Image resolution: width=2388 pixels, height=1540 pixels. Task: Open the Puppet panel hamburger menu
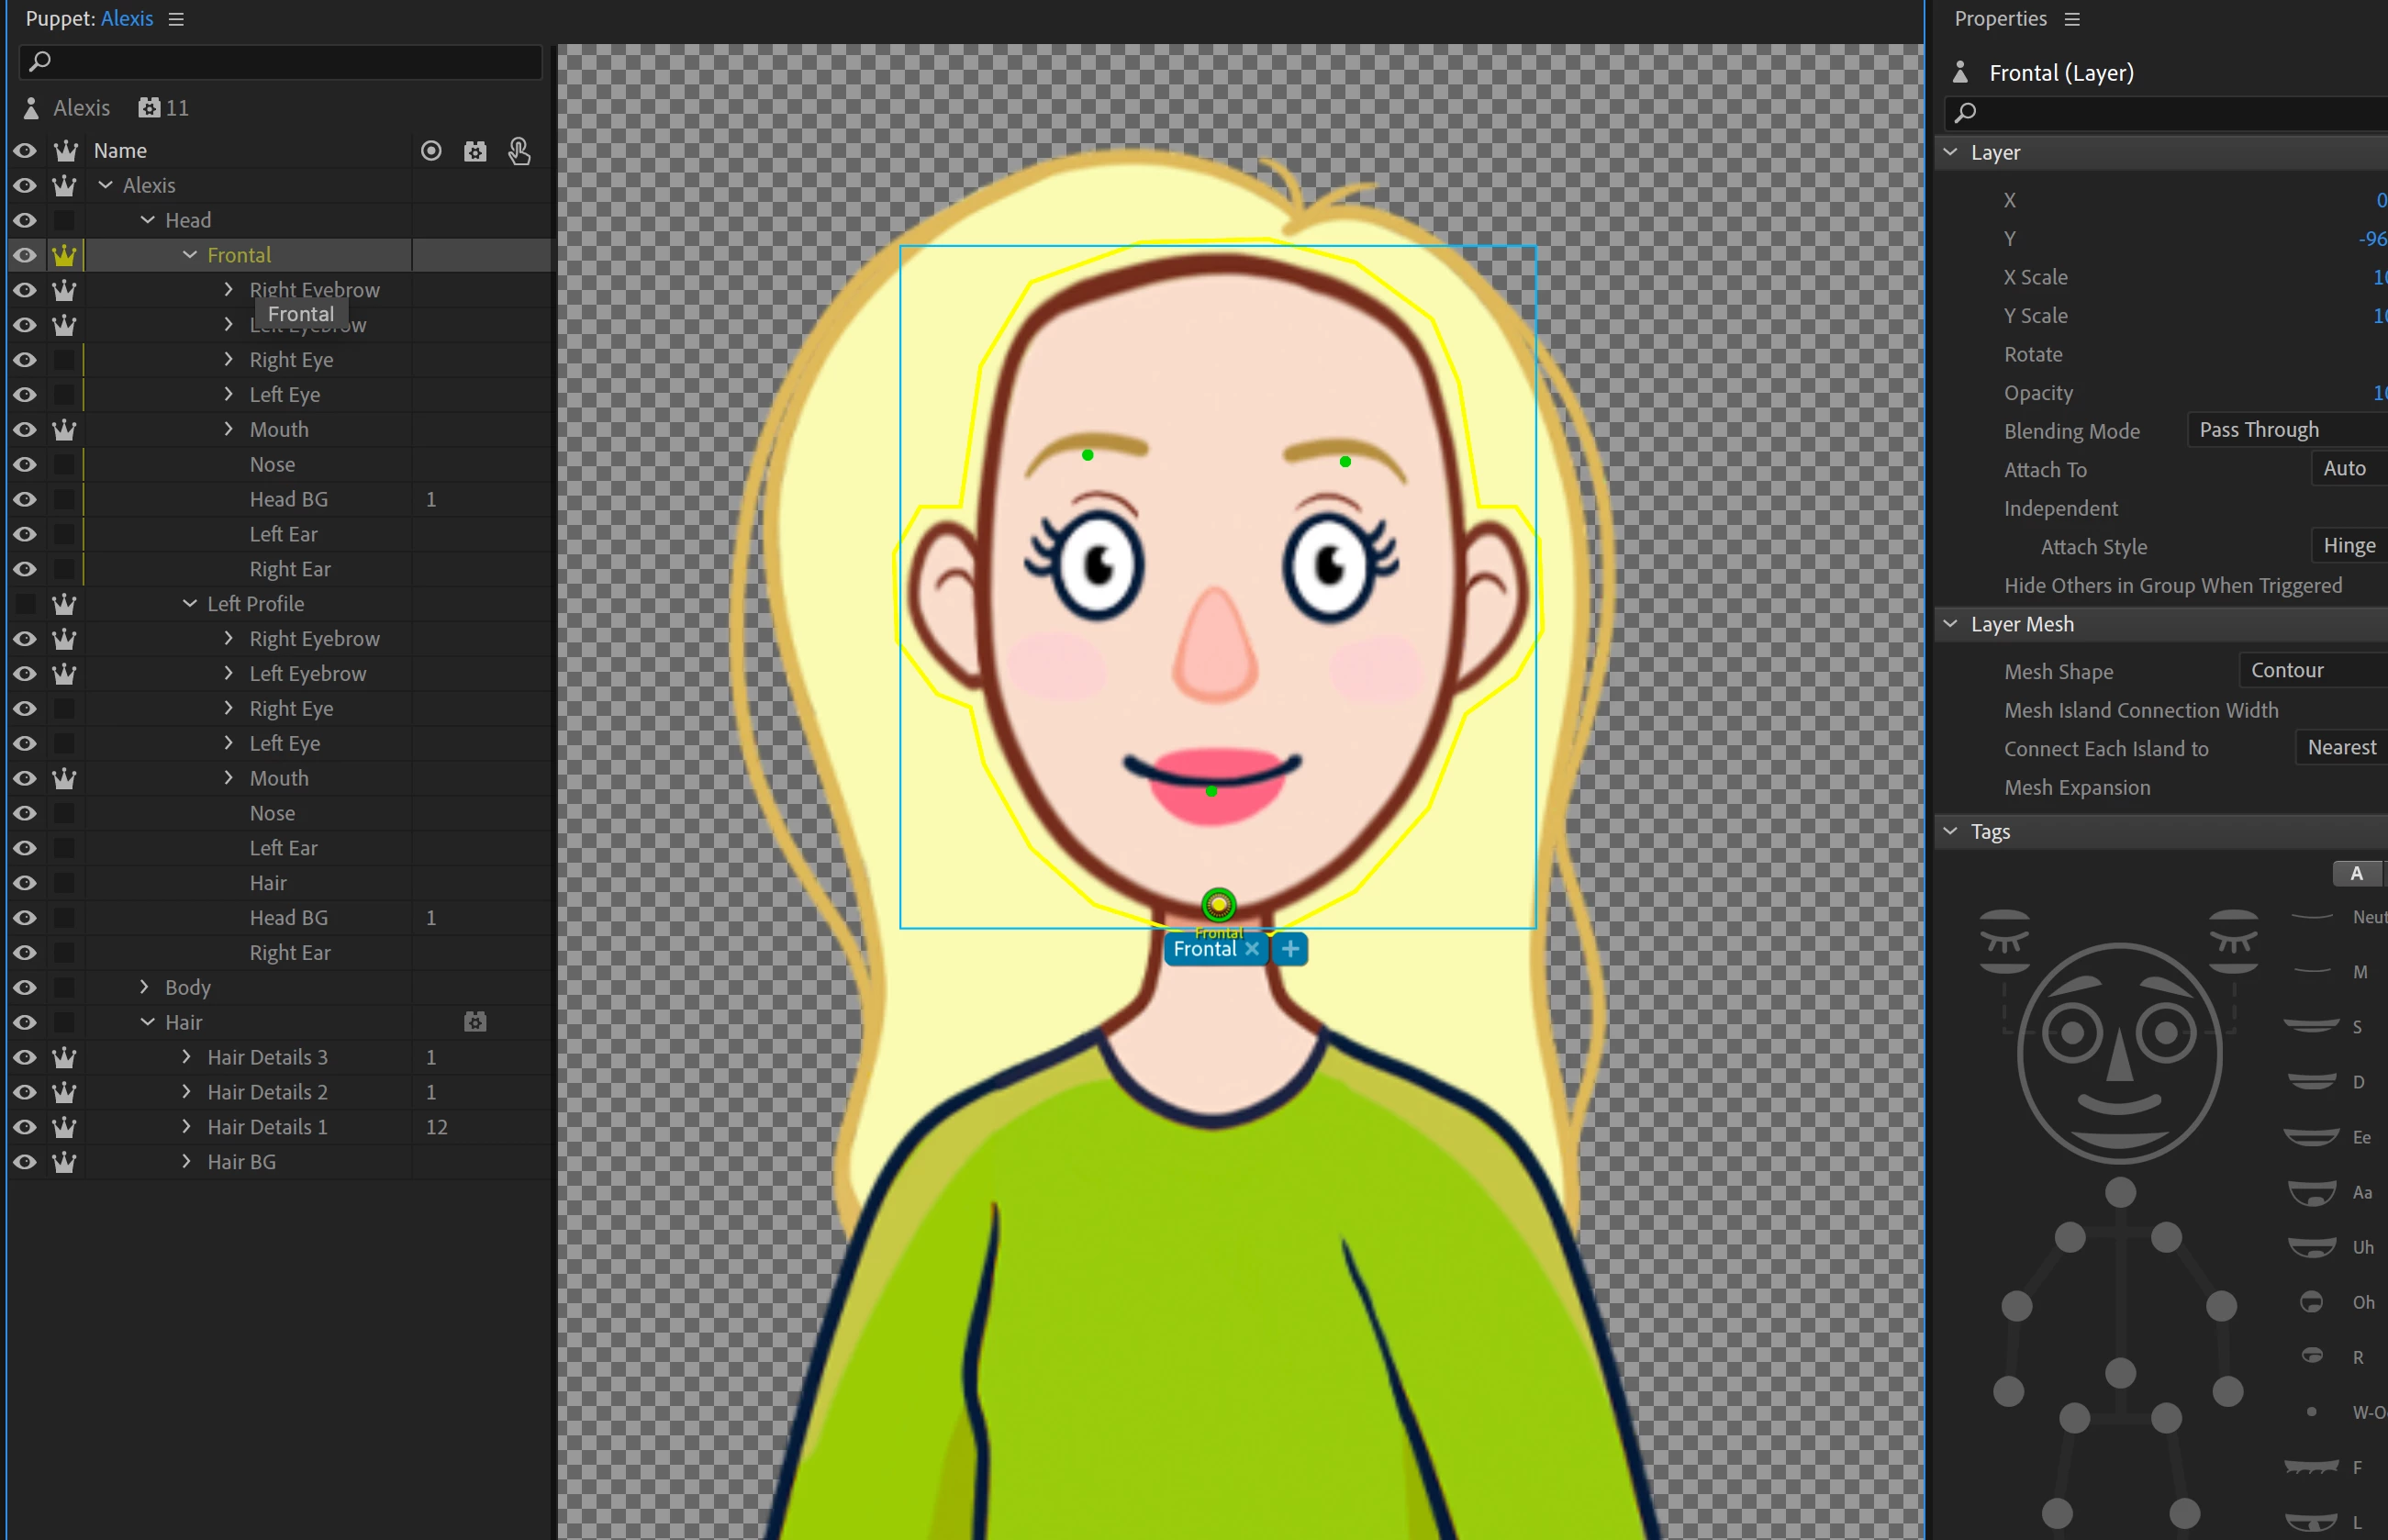tap(176, 19)
